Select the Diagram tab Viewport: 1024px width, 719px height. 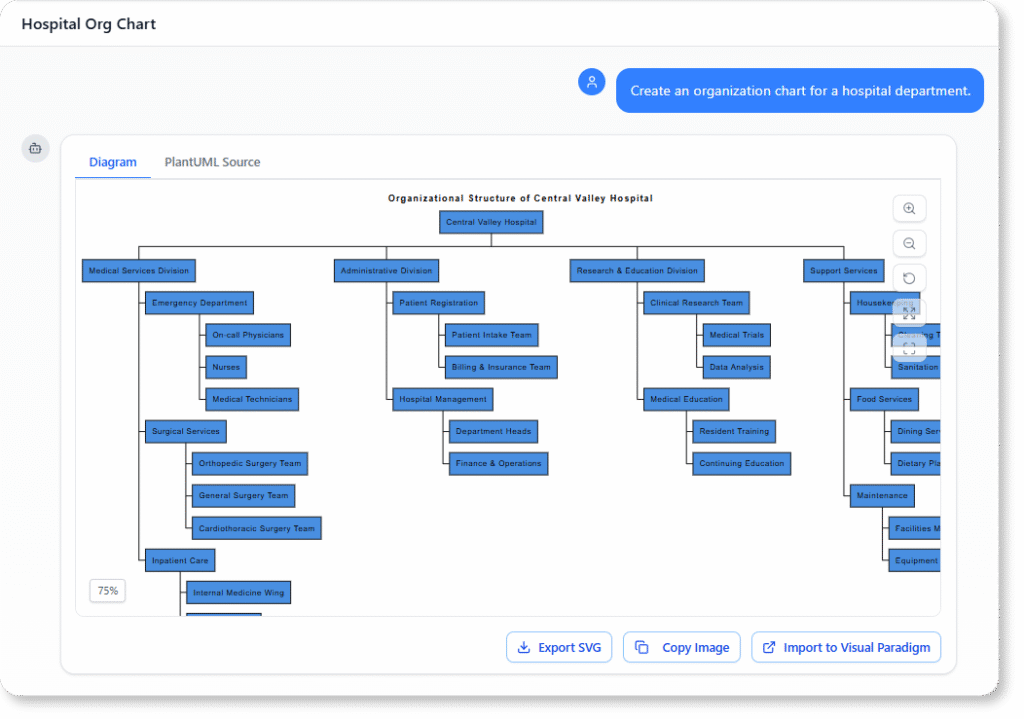[113, 162]
